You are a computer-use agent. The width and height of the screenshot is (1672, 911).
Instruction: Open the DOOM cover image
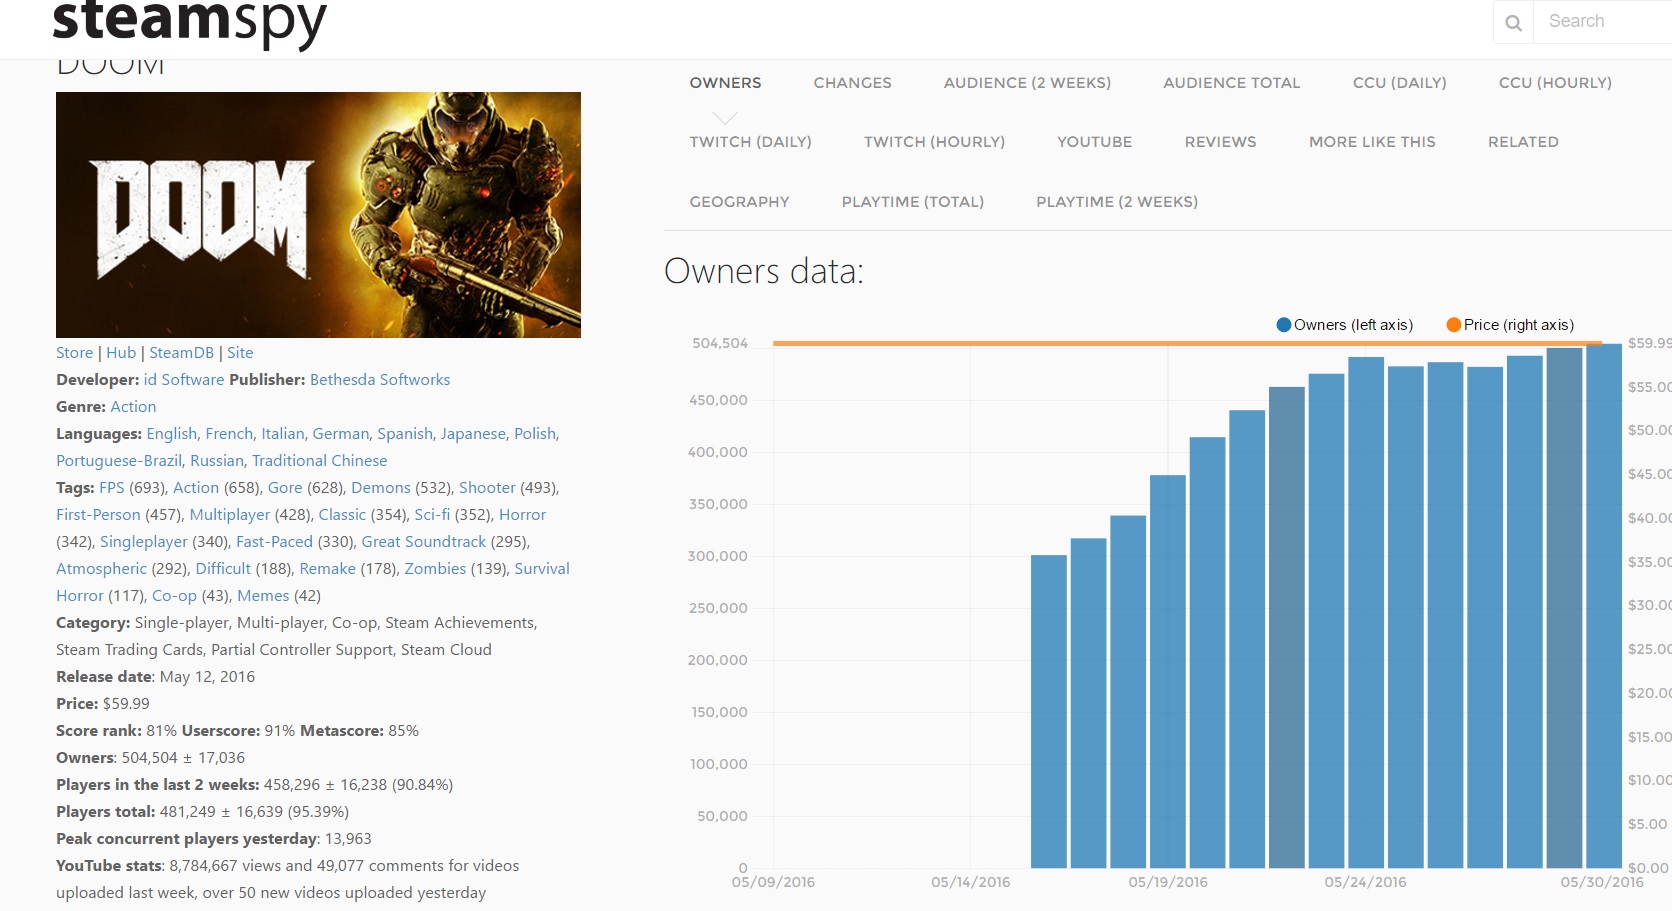tap(318, 215)
